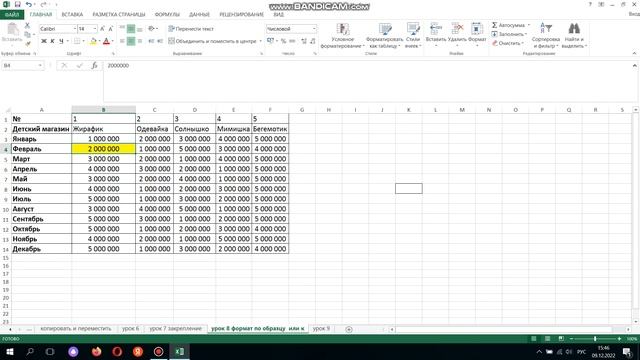Switch to РАЗМЕТКА СТРАНИЦЫ tab
This screenshot has height=360, width=640.
(119, 15)
